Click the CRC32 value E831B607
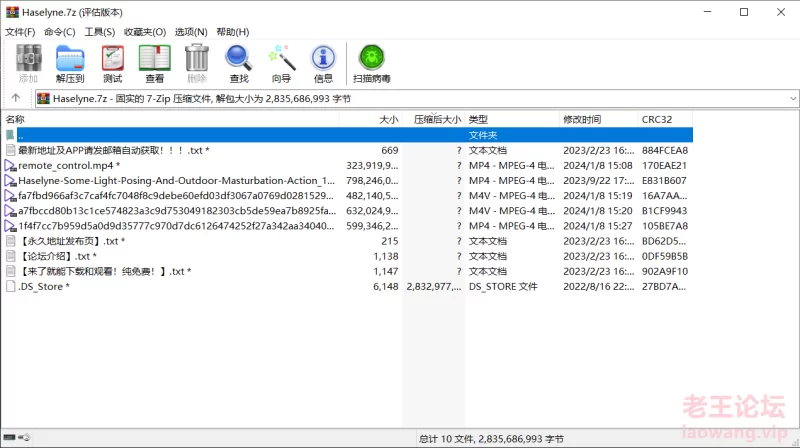 coord(664,181)
